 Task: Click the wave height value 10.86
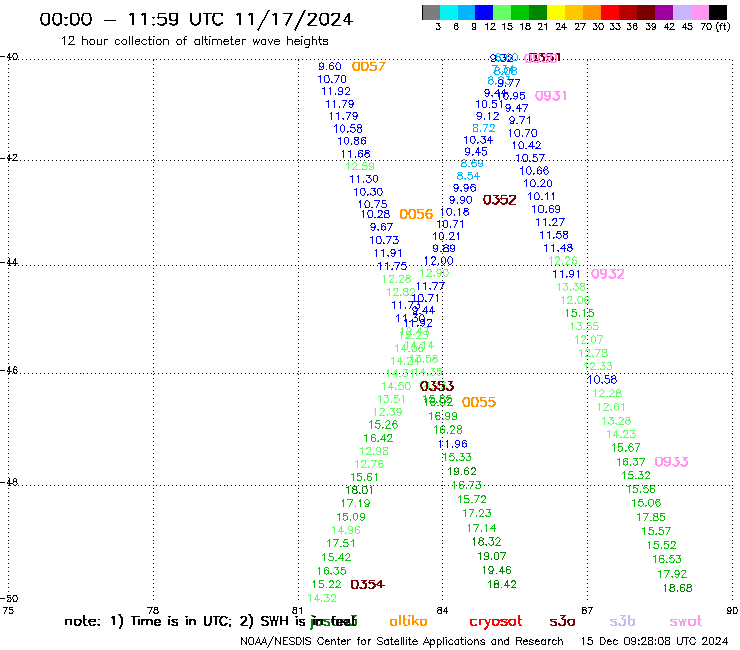tap(352, 141)
